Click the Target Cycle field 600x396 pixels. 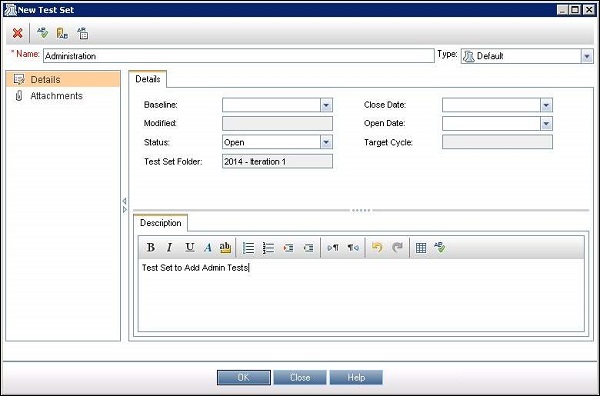coord(497,142)
